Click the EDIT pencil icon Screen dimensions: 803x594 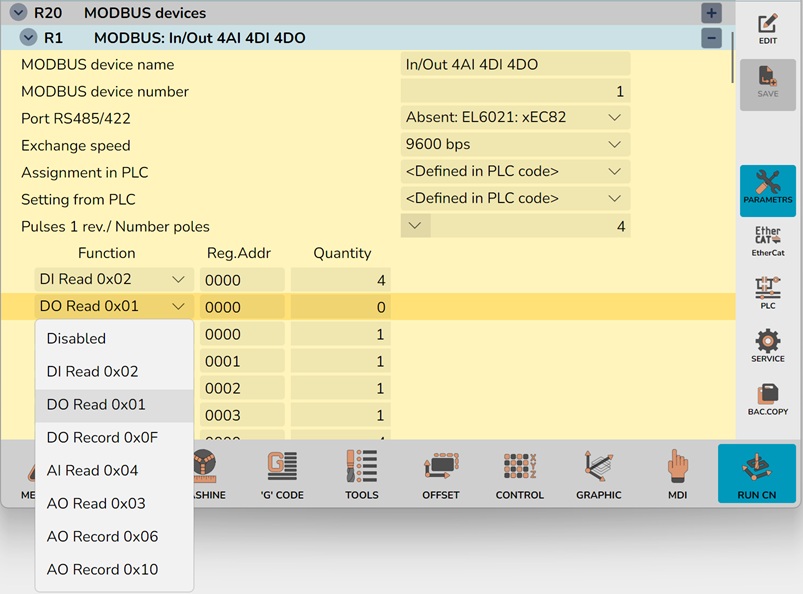(767, 29)
